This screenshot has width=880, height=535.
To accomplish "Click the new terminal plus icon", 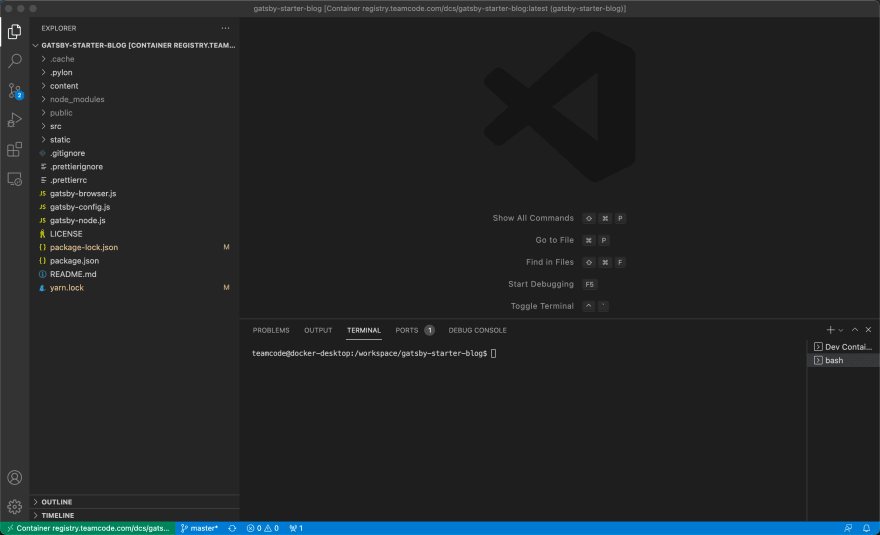I will pyautogui.click(x=830, y=330).
